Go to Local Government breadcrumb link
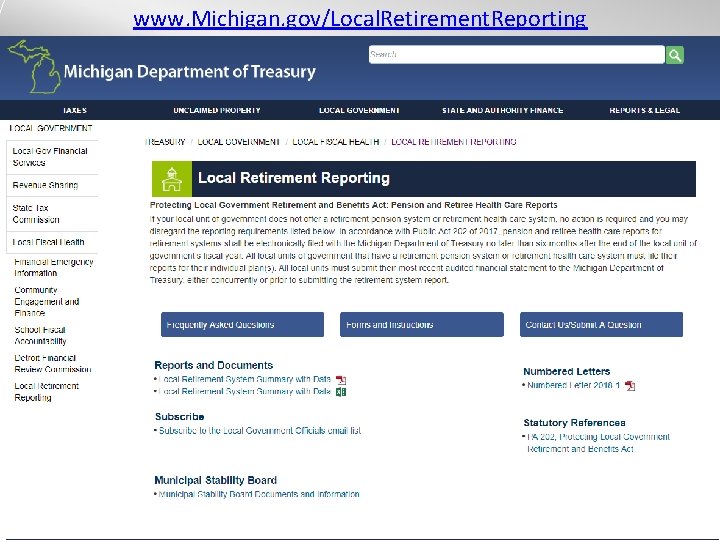 click(238, 142)
